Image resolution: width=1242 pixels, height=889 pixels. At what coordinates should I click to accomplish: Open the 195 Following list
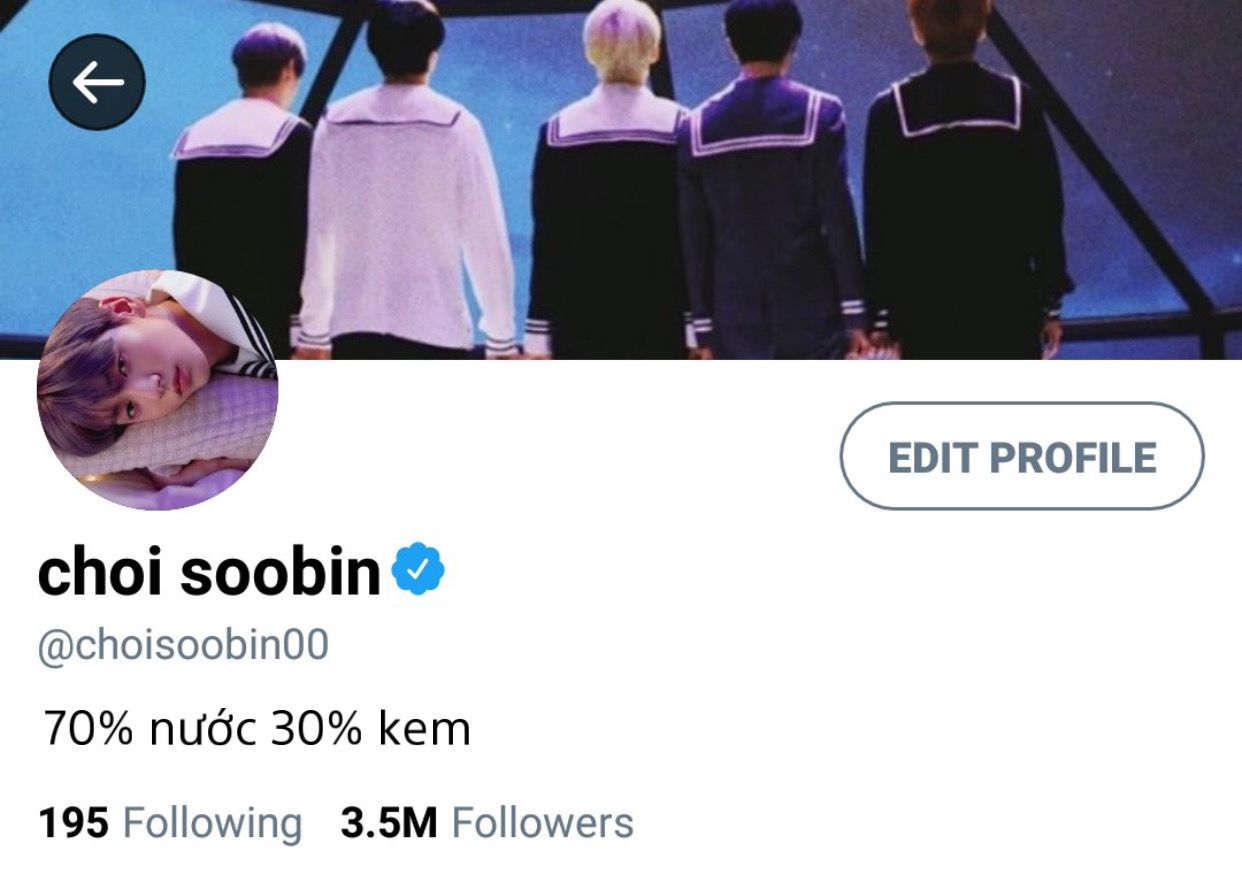(170, 824)
